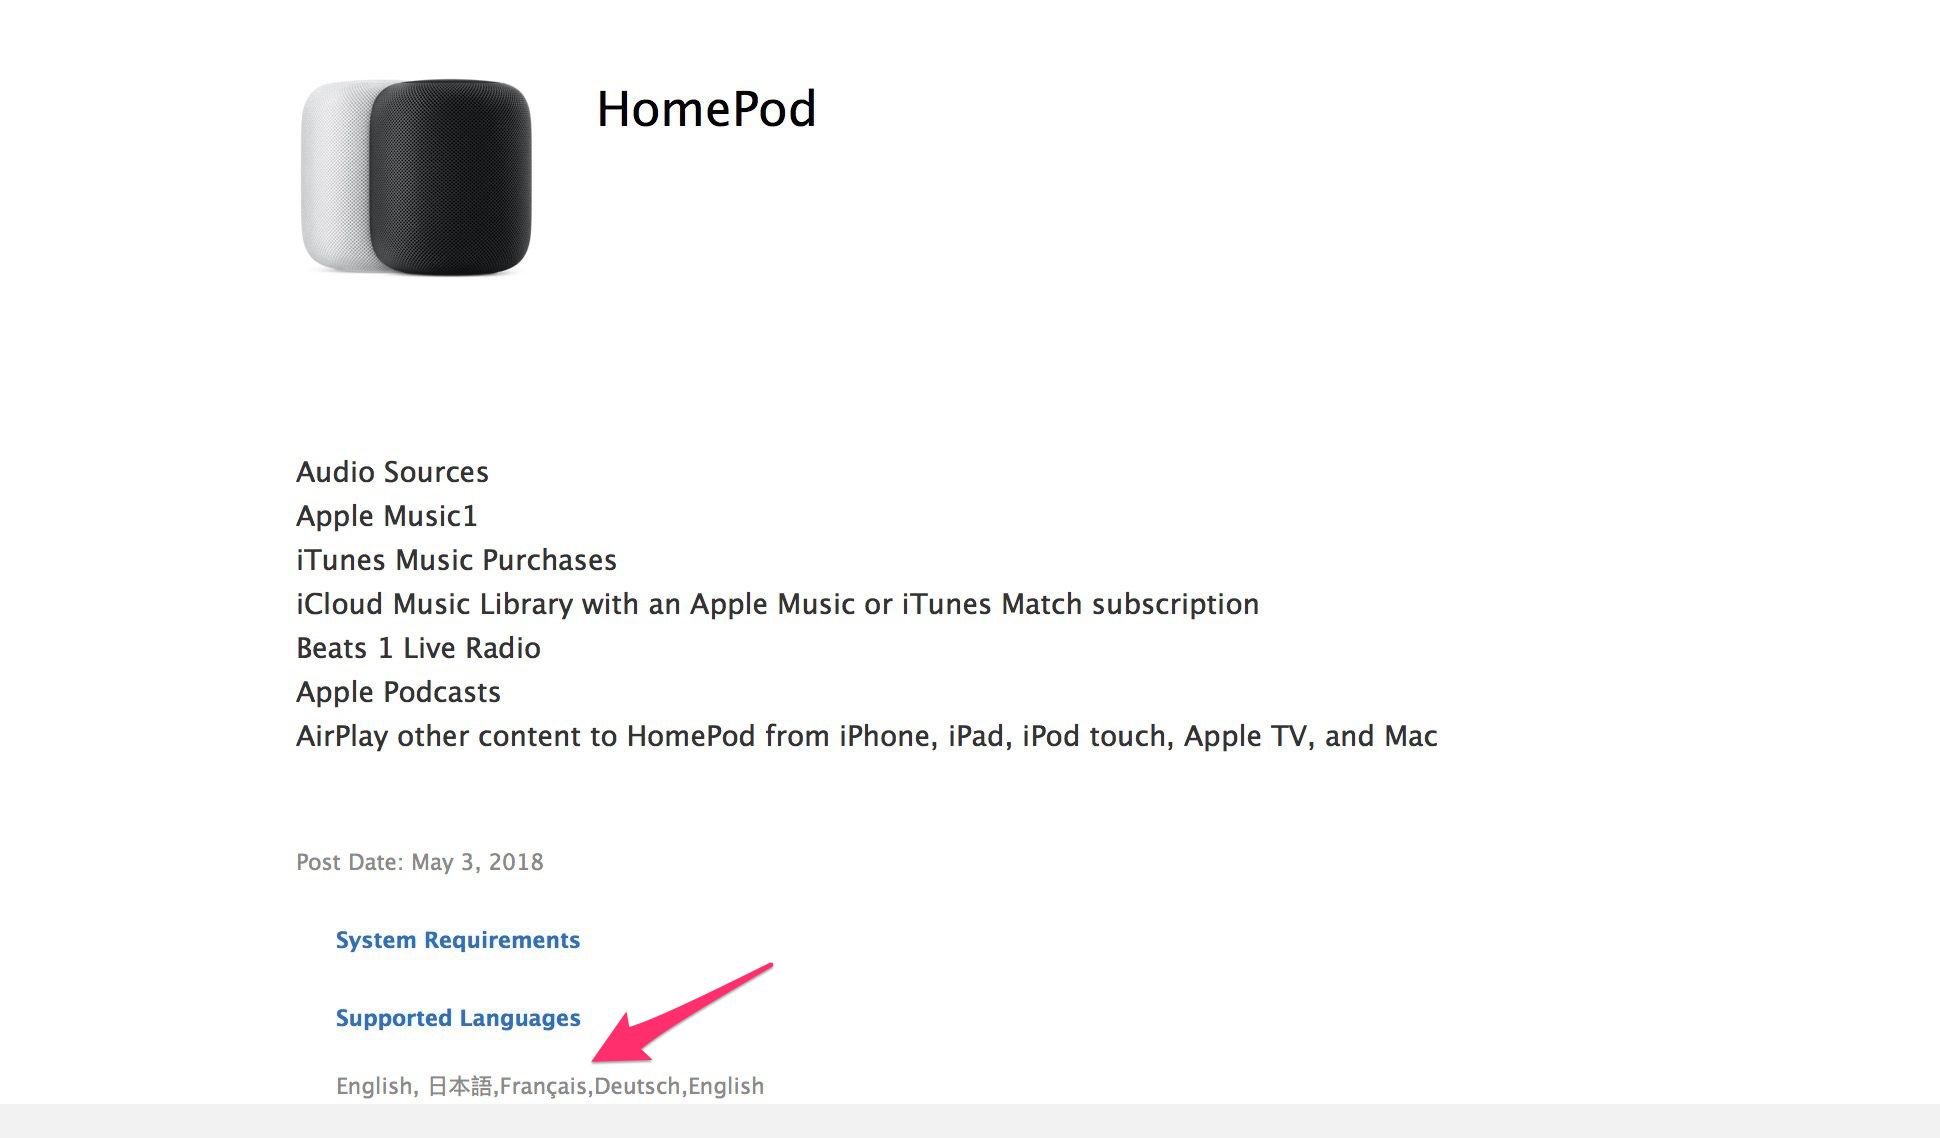Click the AirPlay other content line
The height and width of the screenshot is (1138, 1940).
866,736
